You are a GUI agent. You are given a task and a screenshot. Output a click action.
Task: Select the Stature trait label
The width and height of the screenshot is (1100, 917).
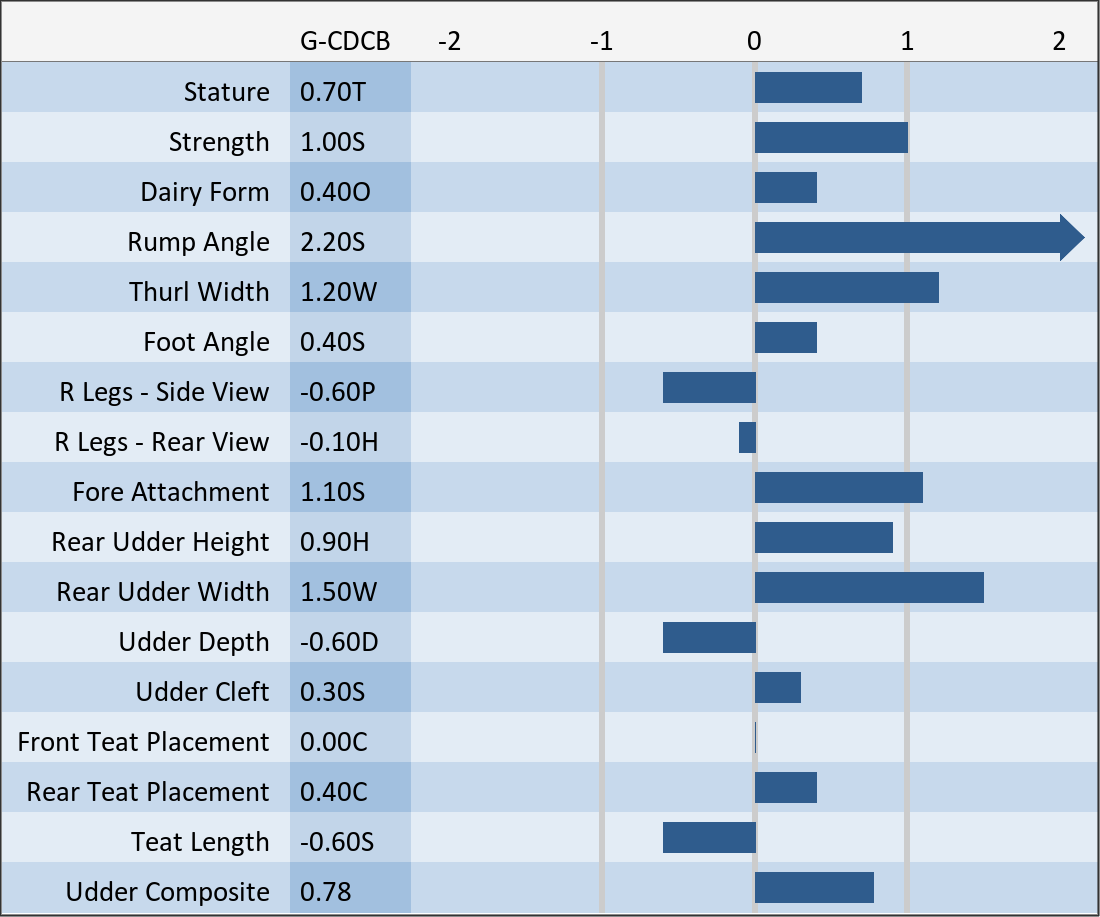tap(227, 92)
